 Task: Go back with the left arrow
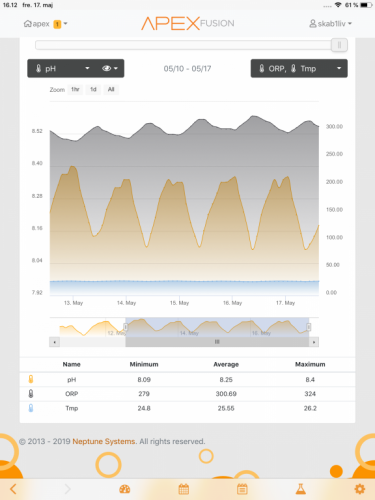coord(13,489)
